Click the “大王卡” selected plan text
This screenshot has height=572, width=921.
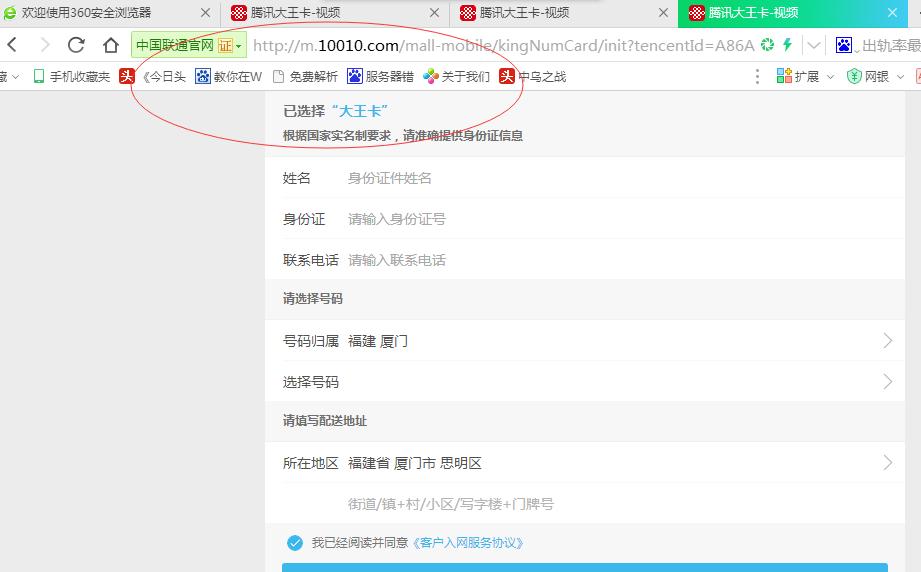[x=359, y=111]
